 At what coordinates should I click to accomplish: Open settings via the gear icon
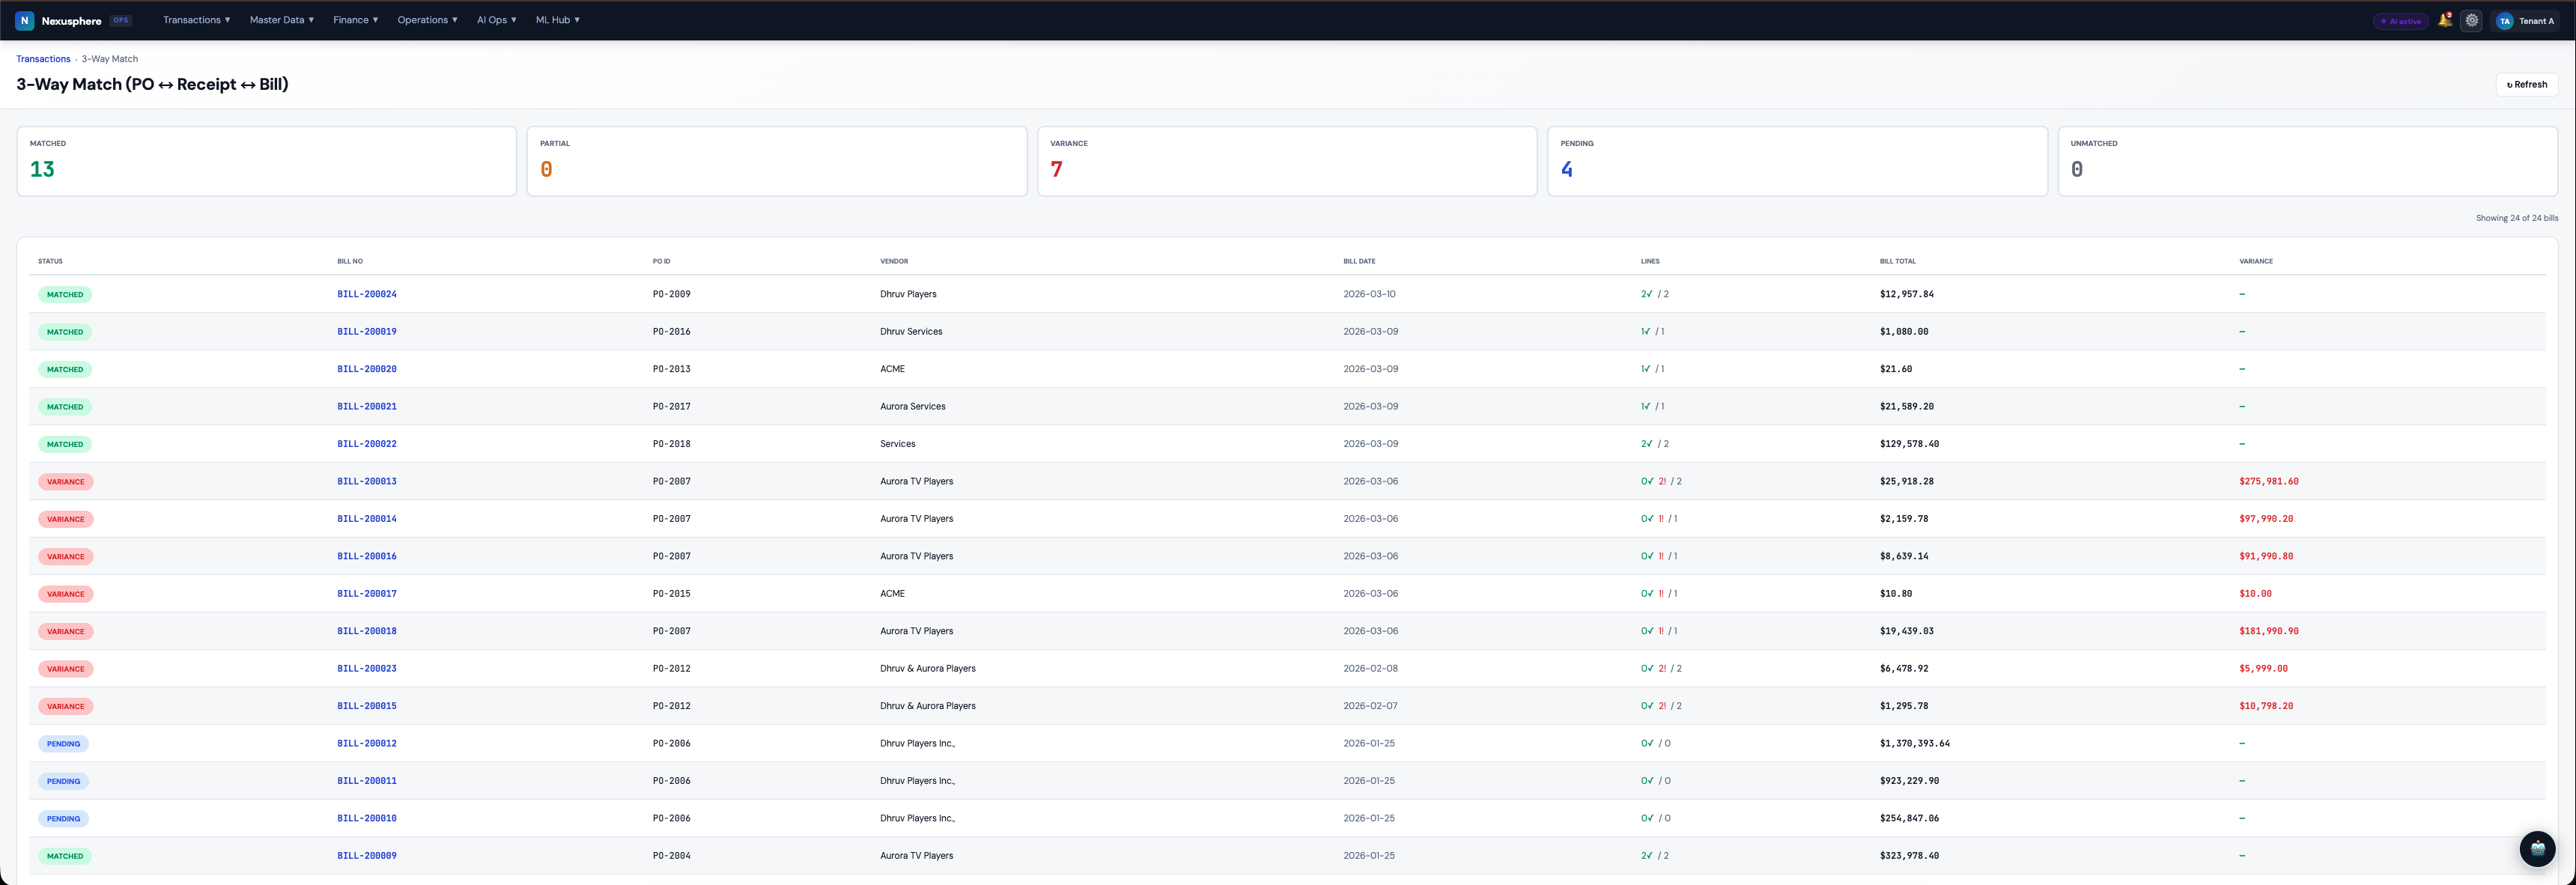(x=2471, y=20)
